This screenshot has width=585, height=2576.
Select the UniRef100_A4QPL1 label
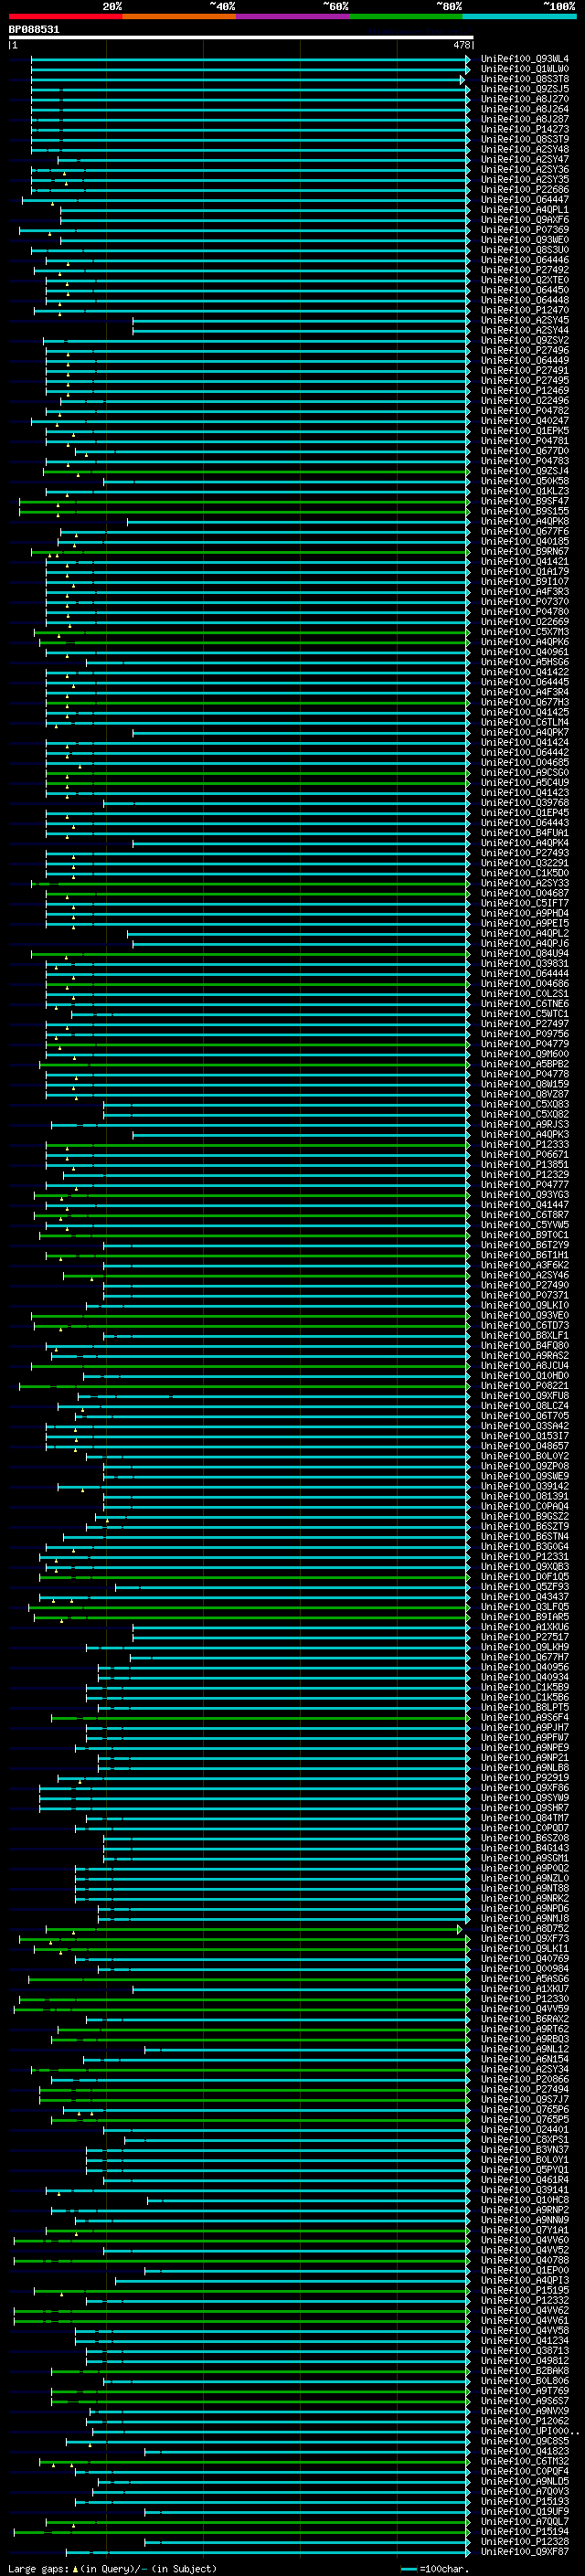click(x=525, y=209)
